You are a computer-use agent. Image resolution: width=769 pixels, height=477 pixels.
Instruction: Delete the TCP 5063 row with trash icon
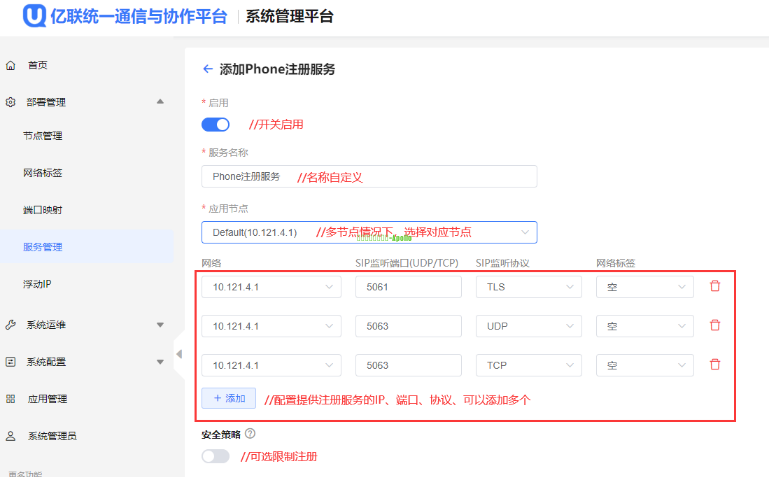pos(714,365)
